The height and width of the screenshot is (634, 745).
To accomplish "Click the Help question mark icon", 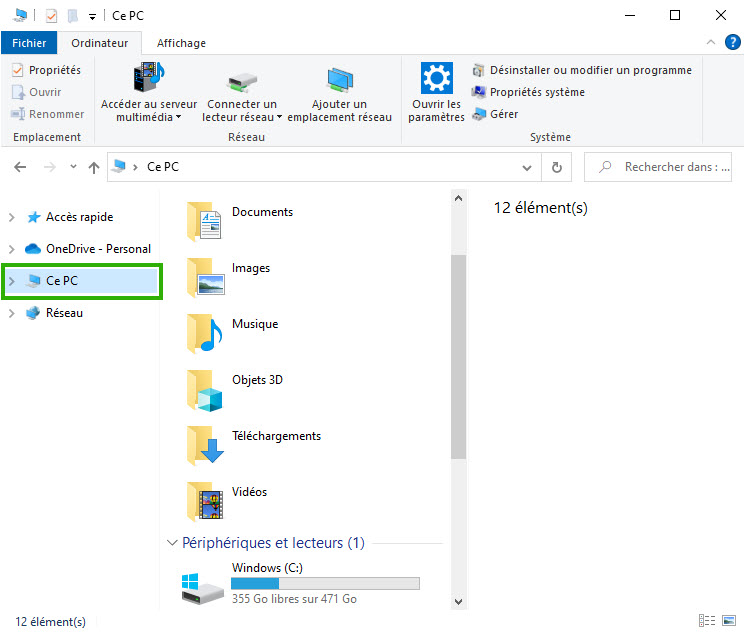I will [x=733, y=42].
